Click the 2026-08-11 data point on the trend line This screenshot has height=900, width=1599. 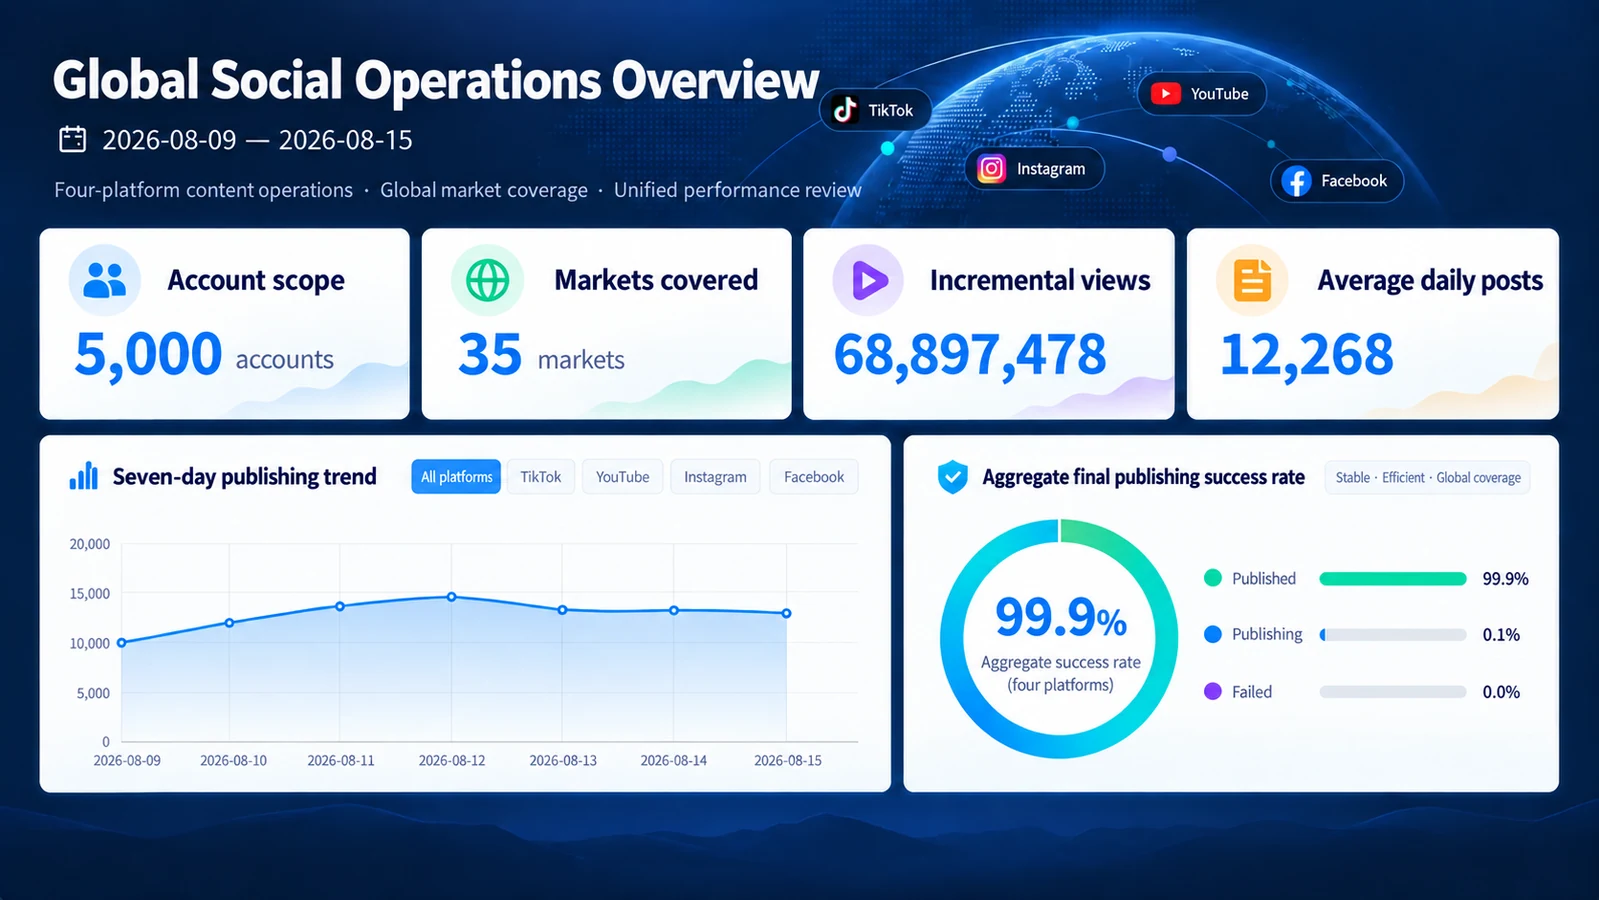[x=340, y=606]
